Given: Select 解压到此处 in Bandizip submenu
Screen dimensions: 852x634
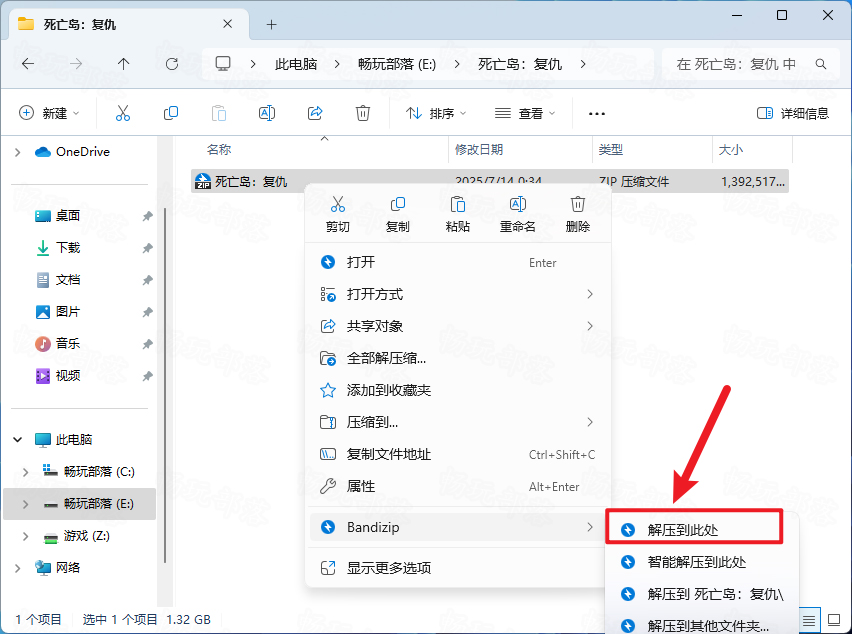Looking at the screenshot, I should (694, 529).
